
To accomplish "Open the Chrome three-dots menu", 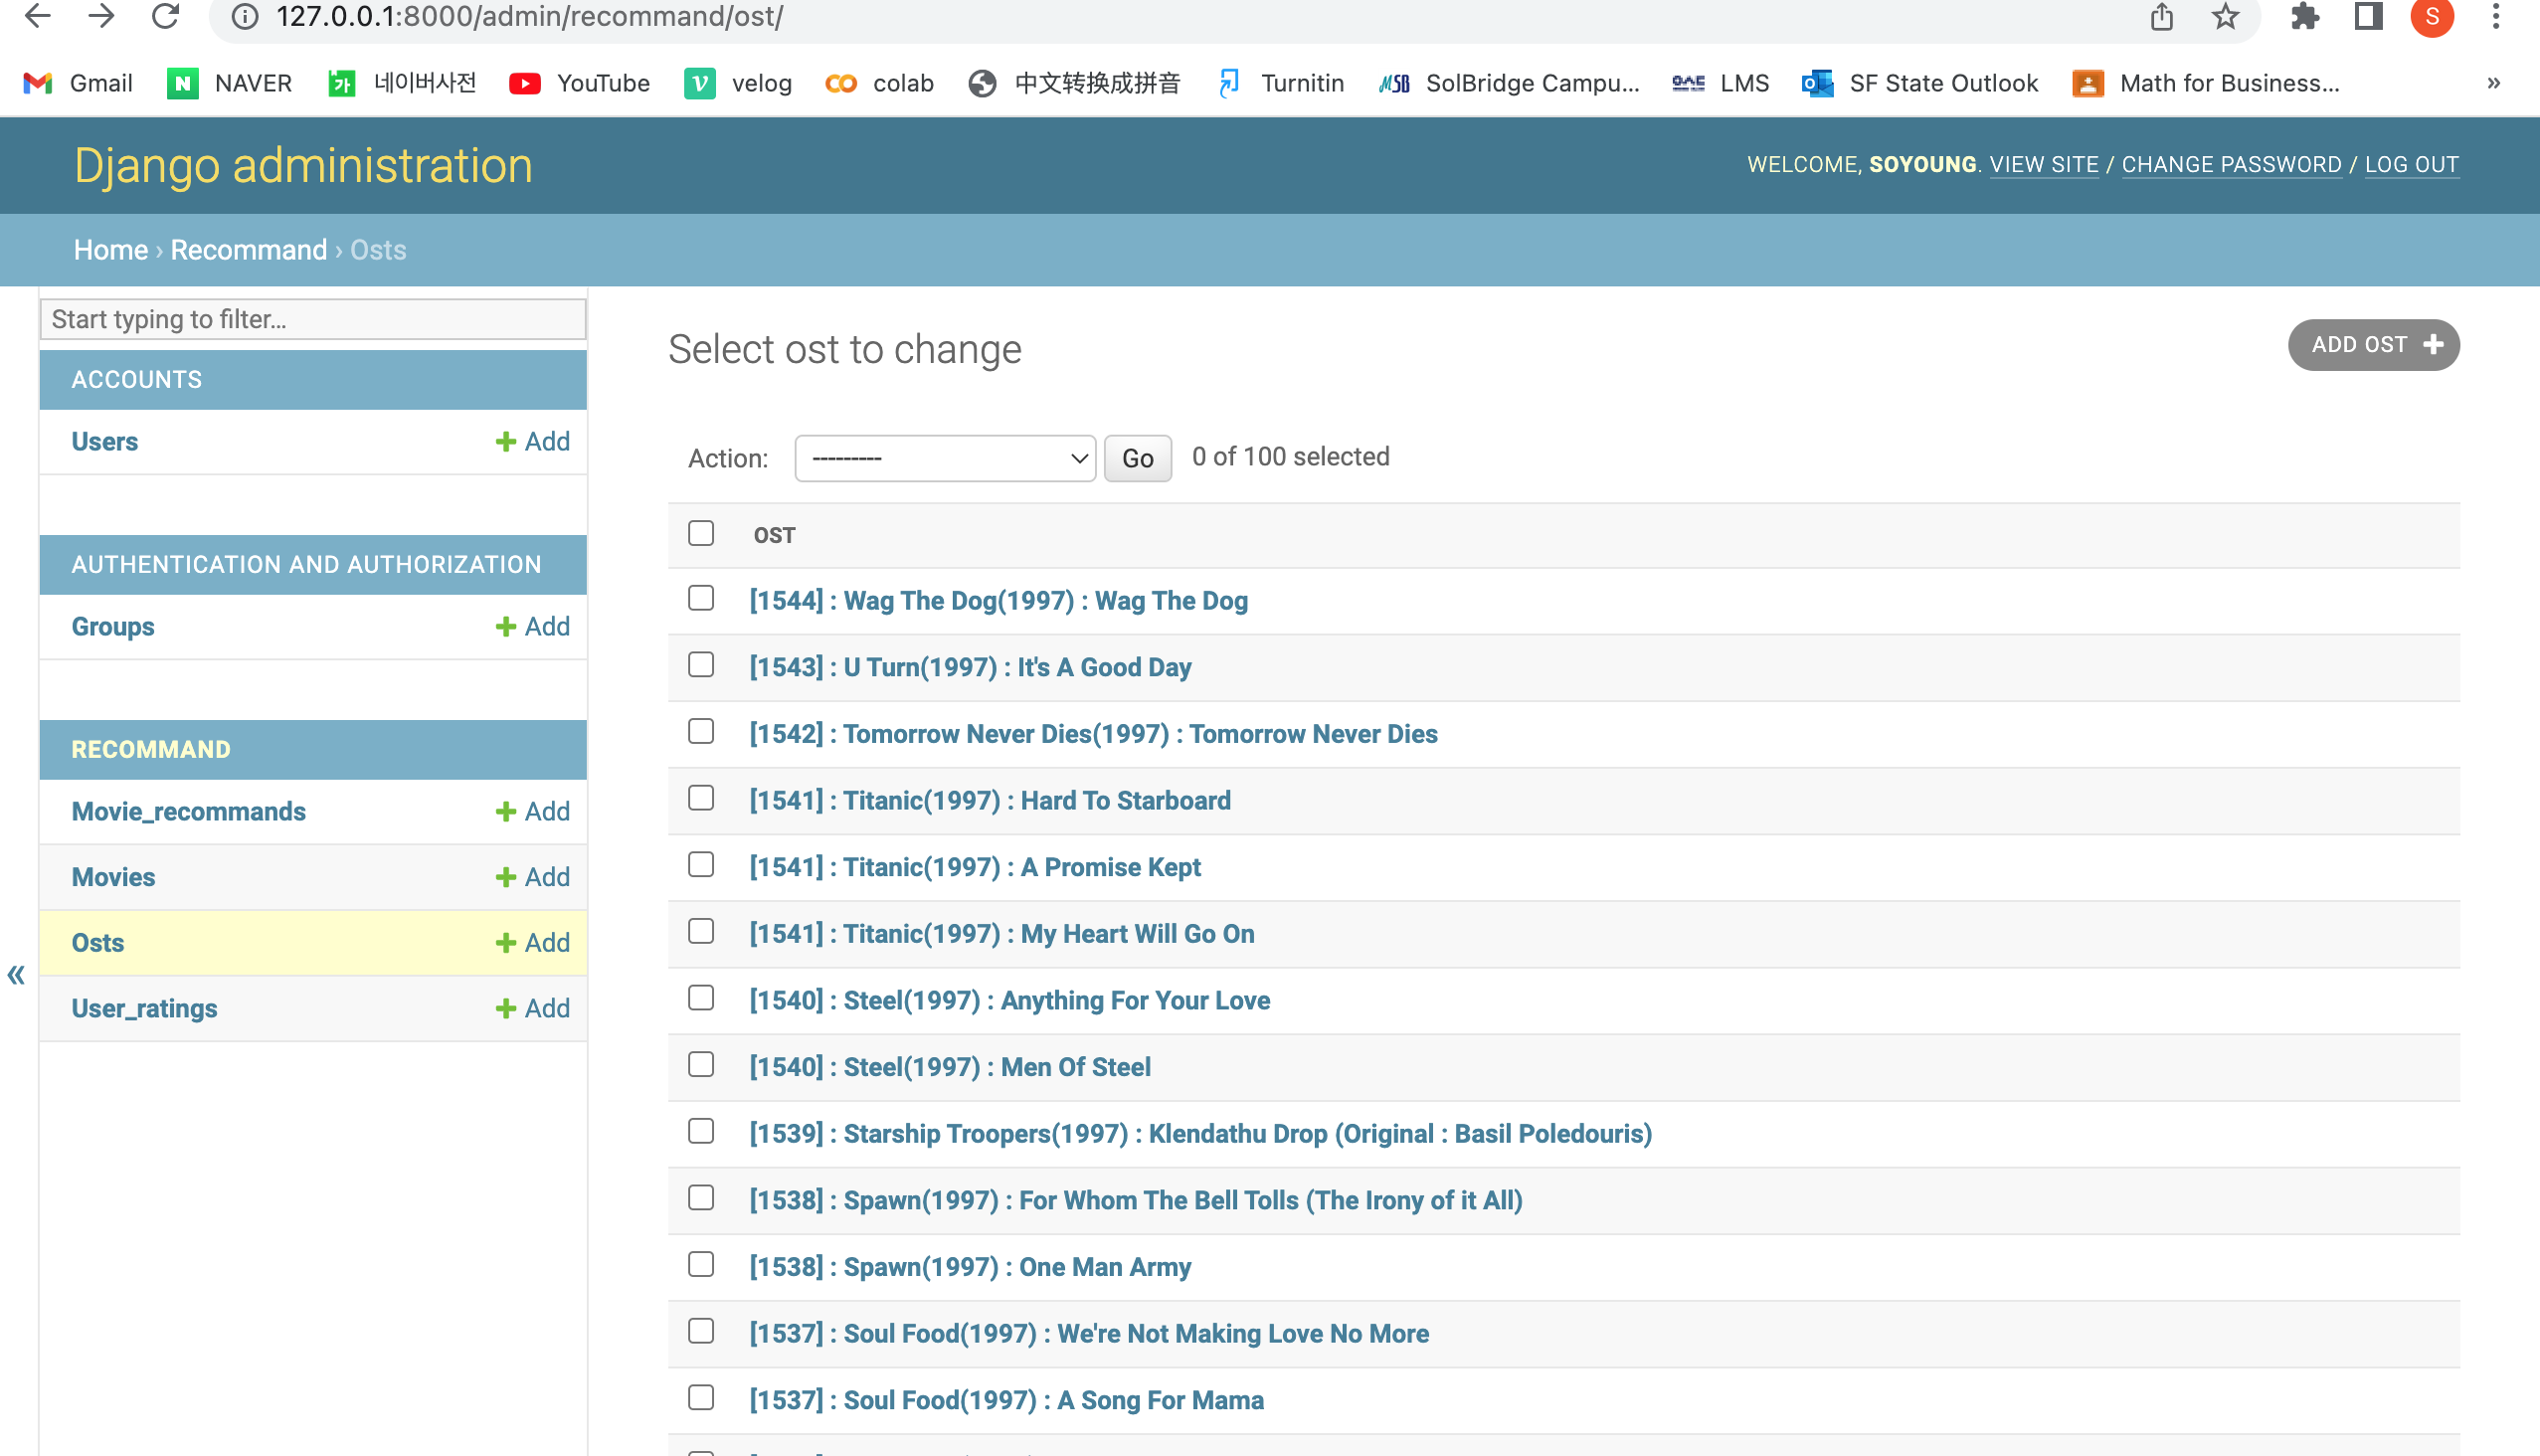I will 2496,16.
